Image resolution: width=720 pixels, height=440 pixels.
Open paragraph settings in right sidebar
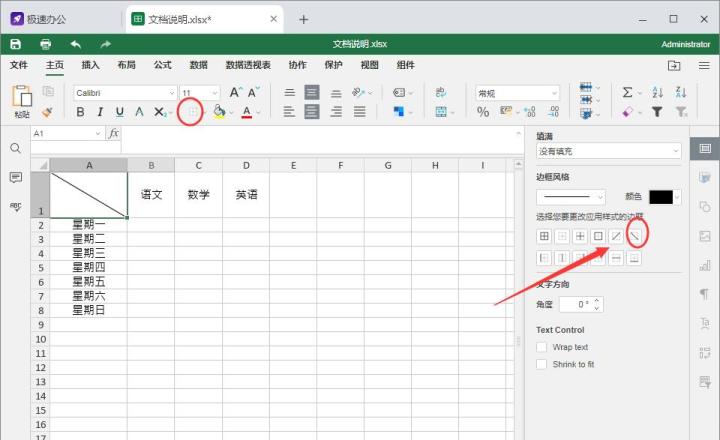705,293
